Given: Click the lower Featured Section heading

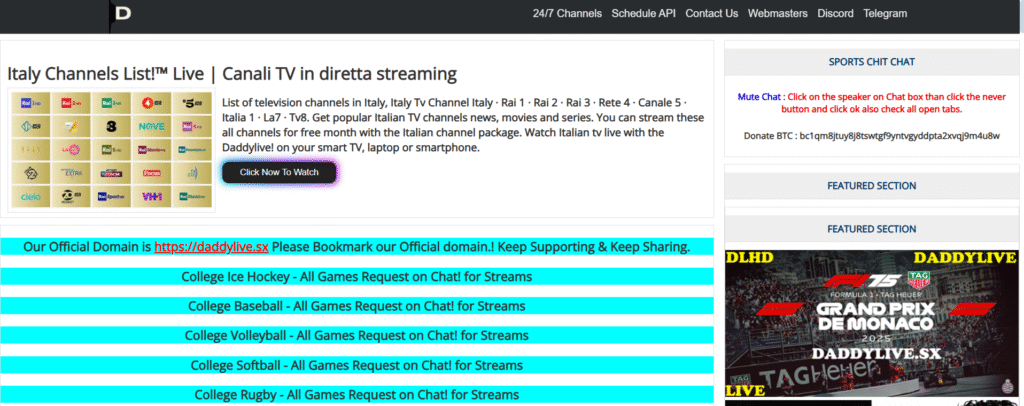Looking at the screenshot, I should coord(871,229).
